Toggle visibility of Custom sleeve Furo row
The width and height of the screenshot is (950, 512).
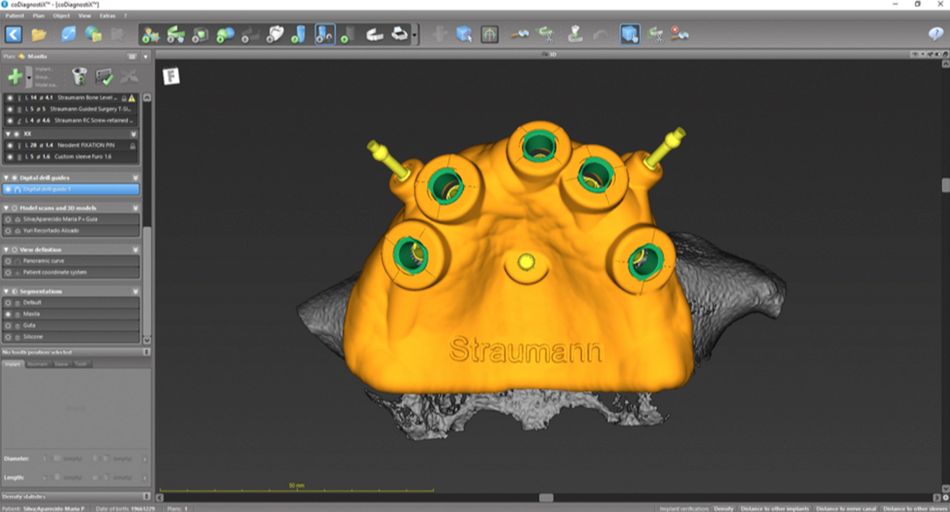coord(10,157)
